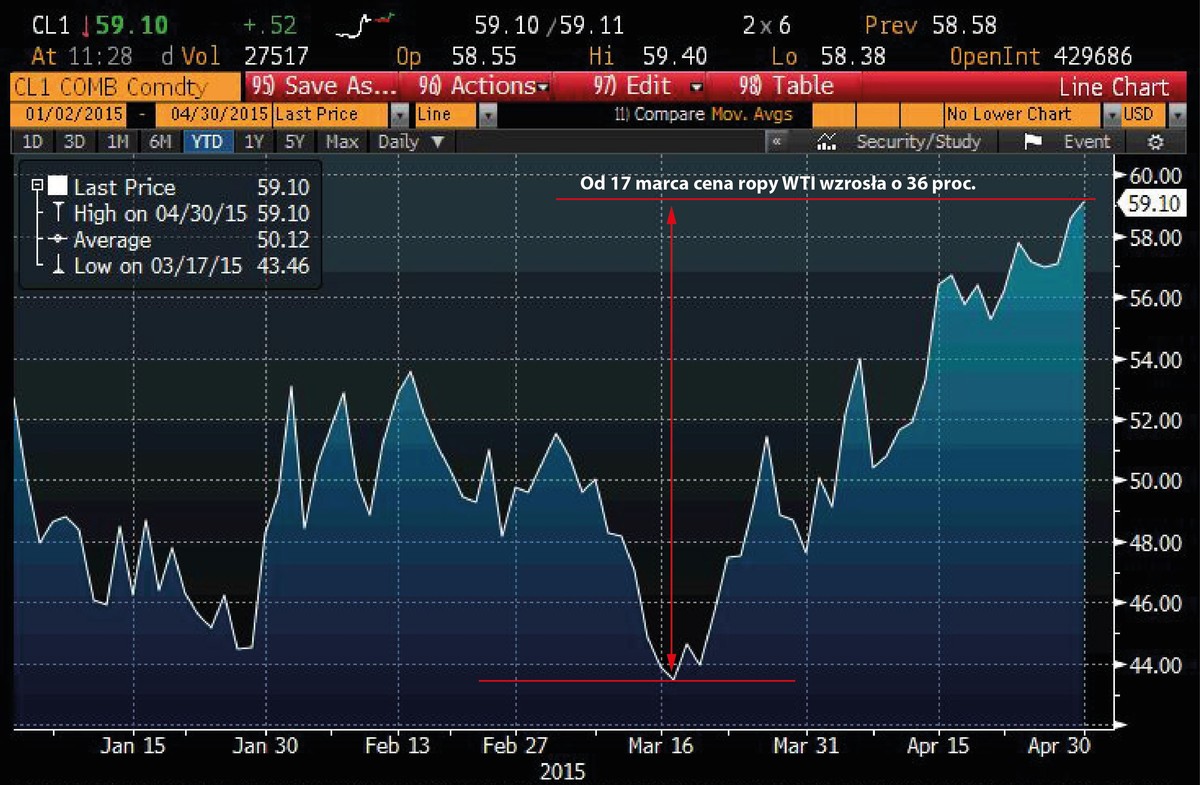
Task: Select the 5Y range tab
Action: (295, 141)
